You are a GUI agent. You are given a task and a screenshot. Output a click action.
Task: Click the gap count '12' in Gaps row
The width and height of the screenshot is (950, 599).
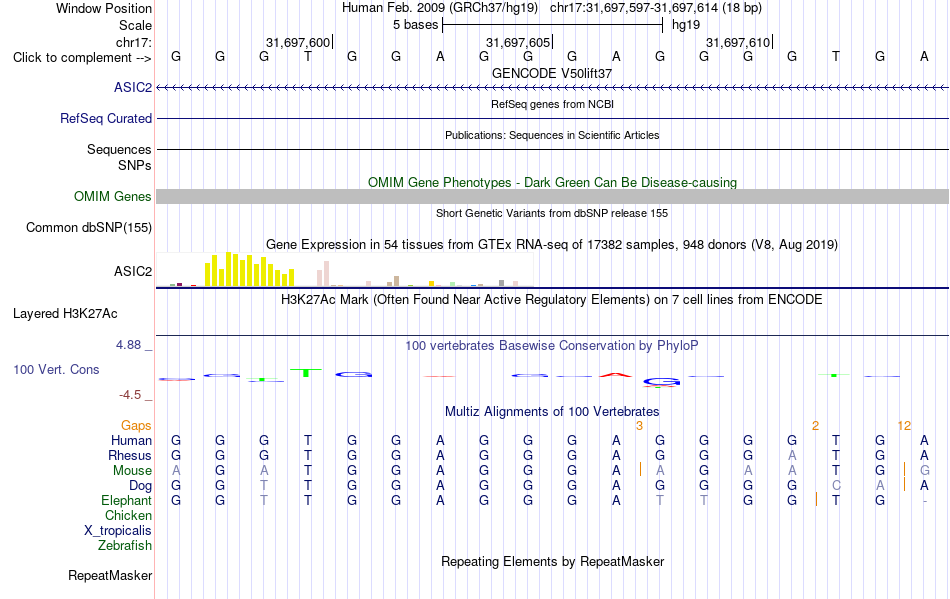[904, 426]
